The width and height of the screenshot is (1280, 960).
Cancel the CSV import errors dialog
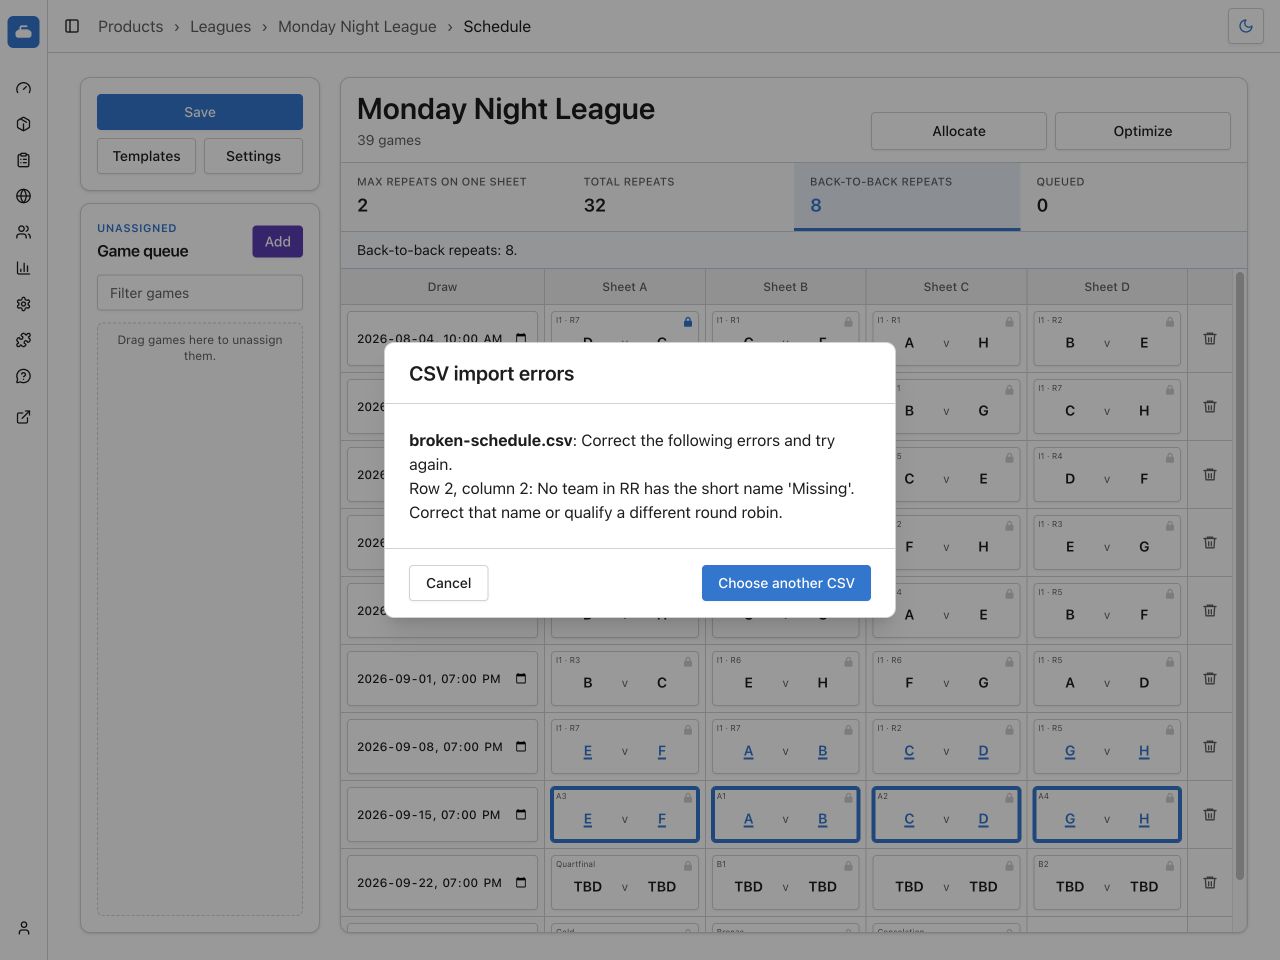click(448, 583)
